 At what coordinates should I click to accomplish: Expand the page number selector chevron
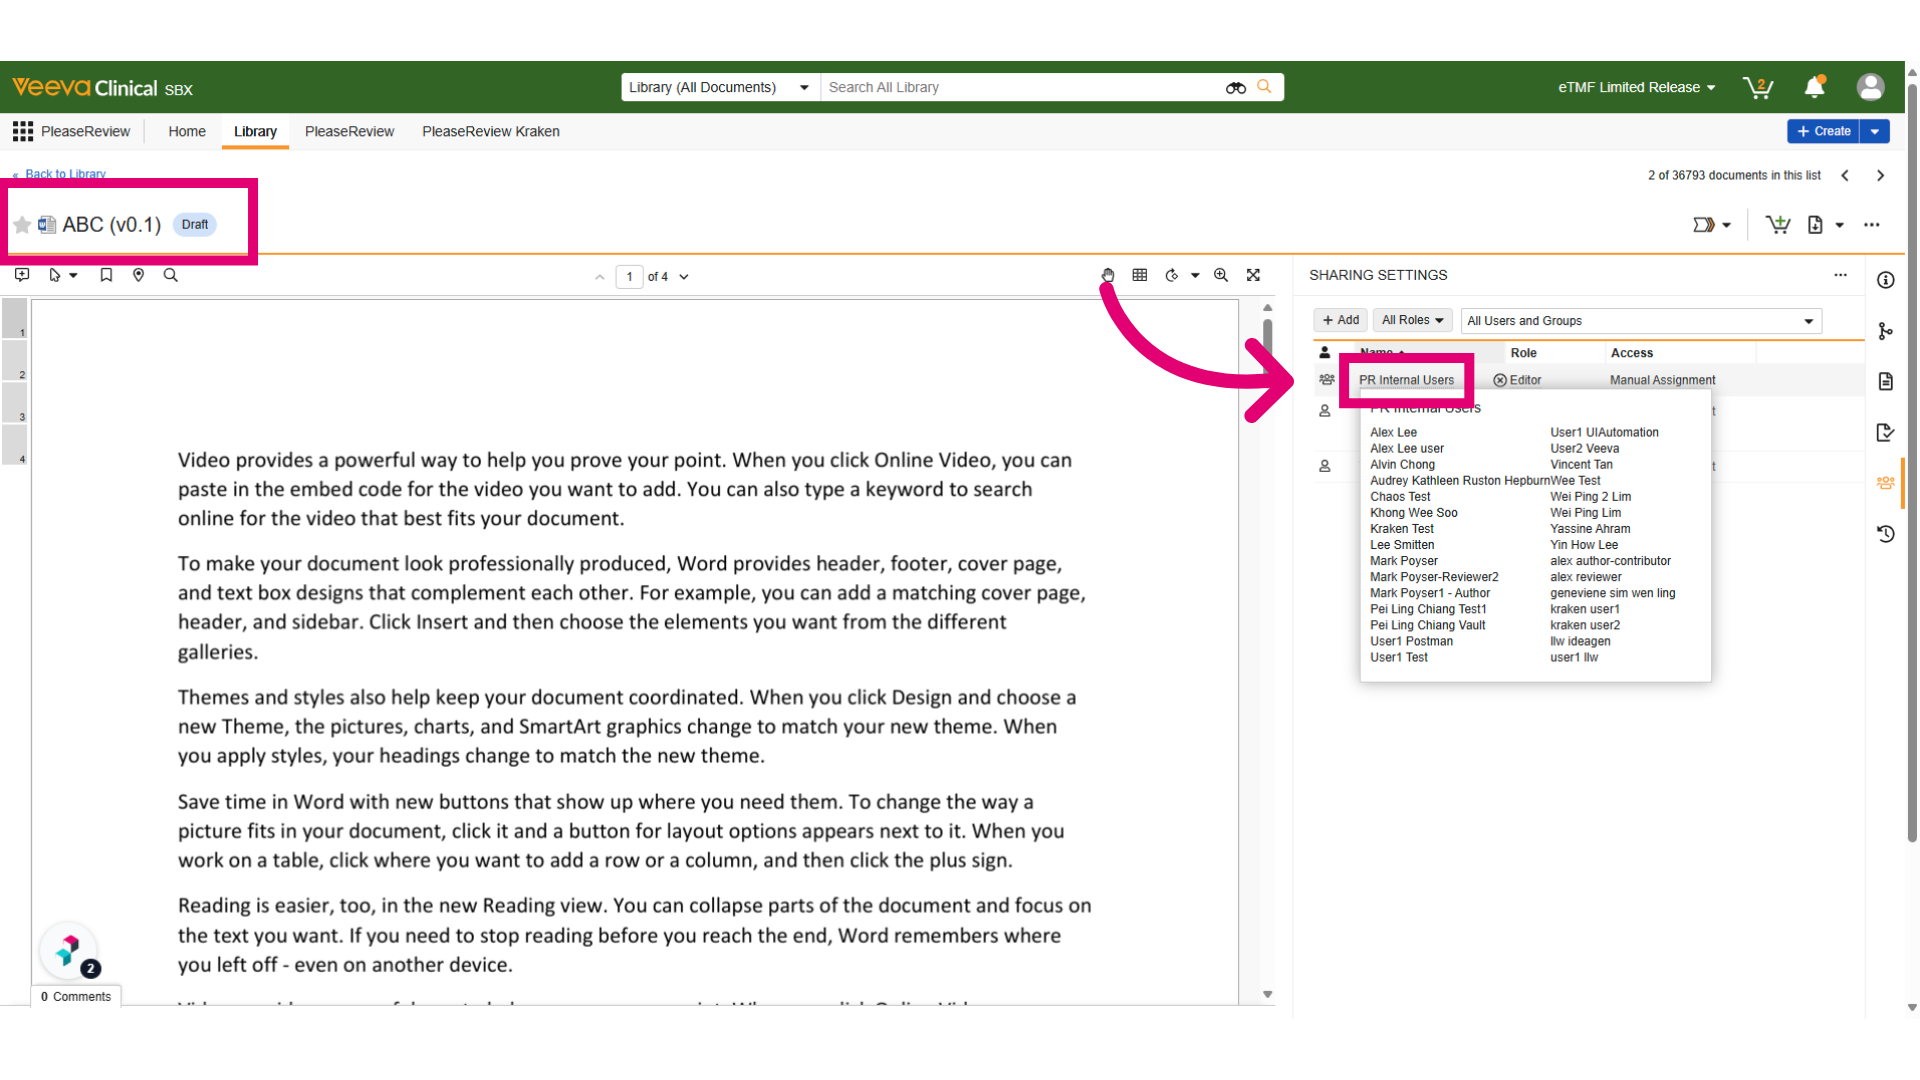coord(684,277)
